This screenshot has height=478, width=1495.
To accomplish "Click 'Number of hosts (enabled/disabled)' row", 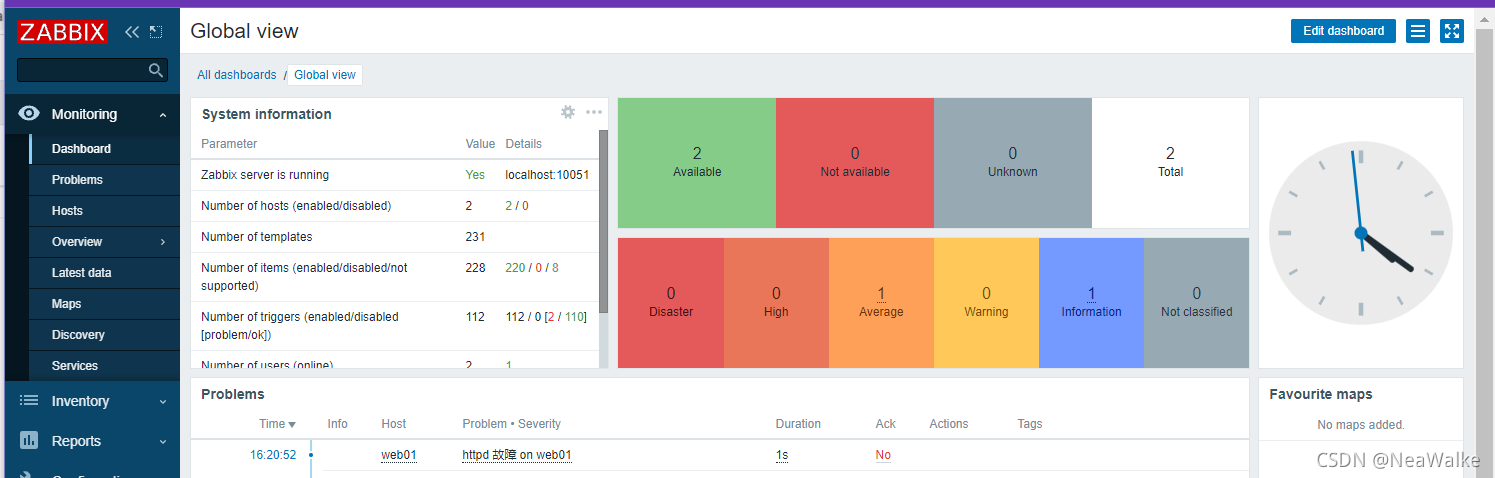I will tap(395, 206).
